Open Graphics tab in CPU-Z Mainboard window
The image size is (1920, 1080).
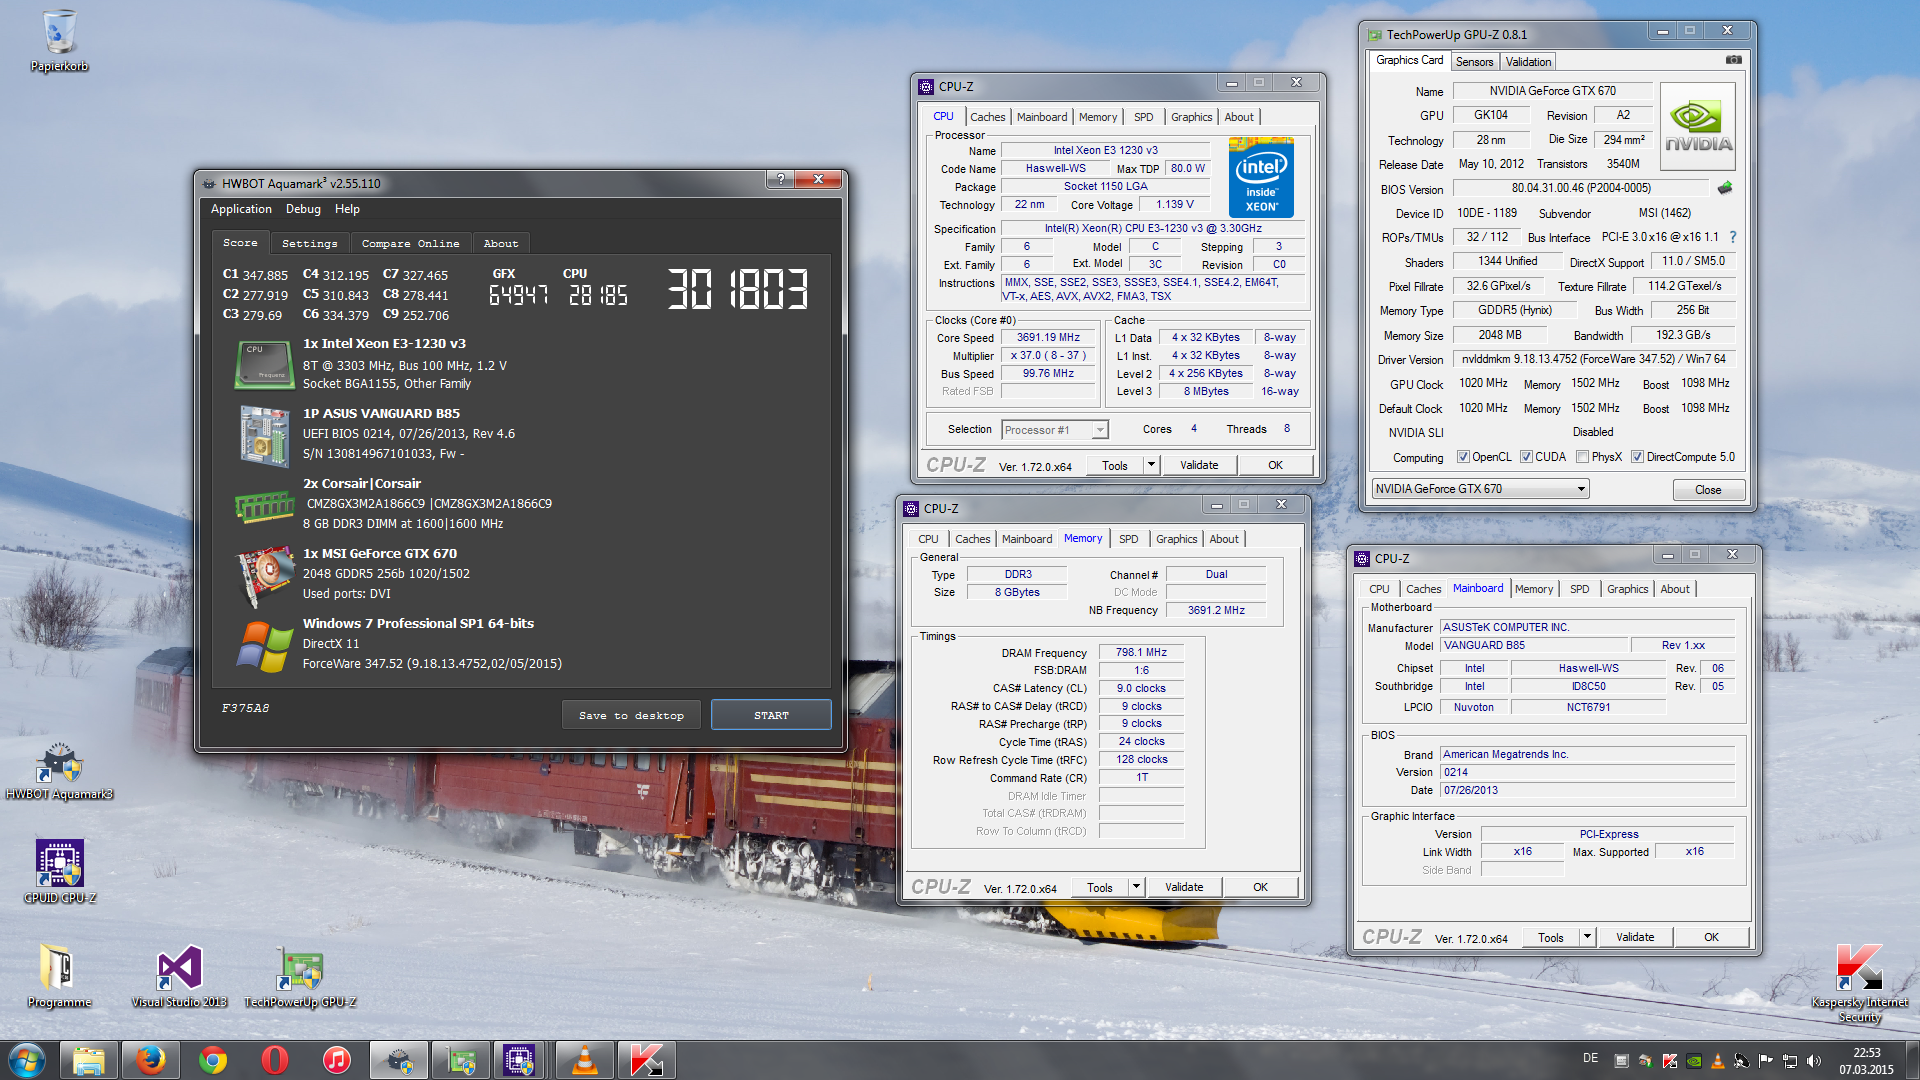pos(1627,589)
